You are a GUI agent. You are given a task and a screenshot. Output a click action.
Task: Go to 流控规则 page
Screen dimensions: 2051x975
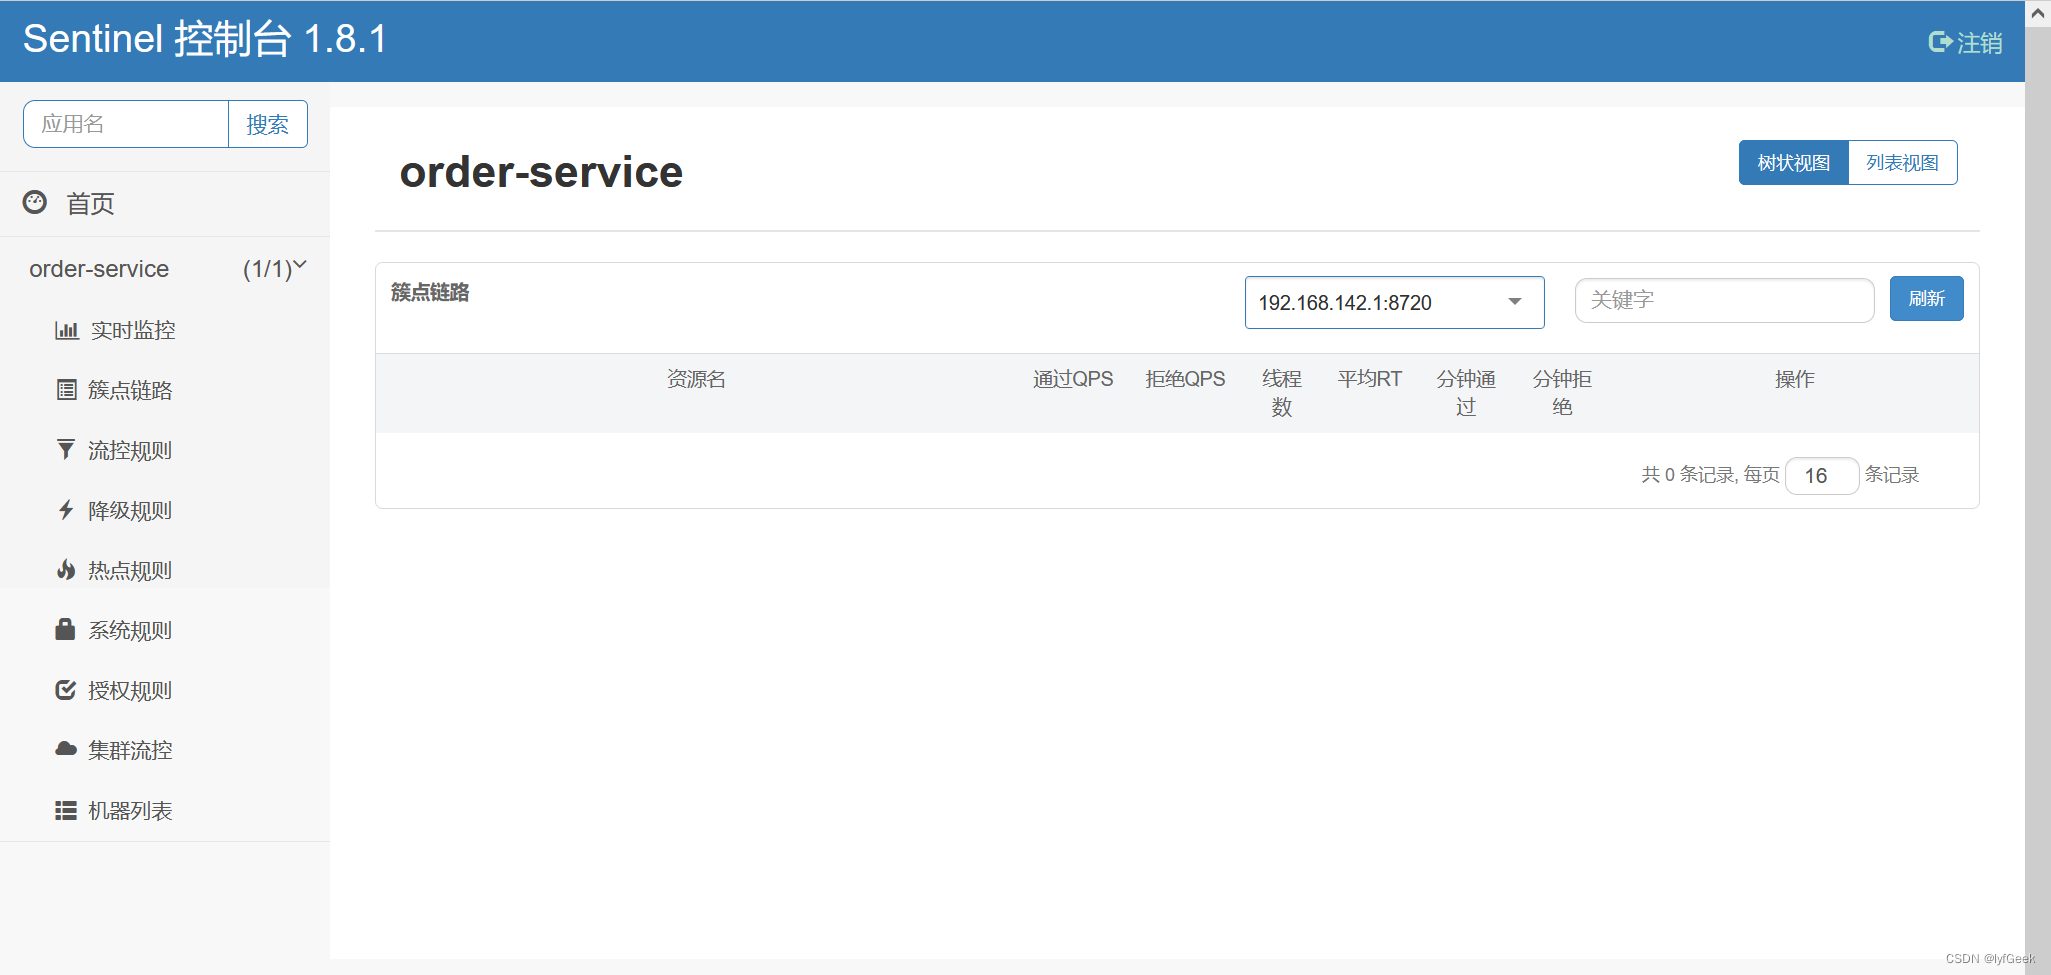[x=130, y=450]
